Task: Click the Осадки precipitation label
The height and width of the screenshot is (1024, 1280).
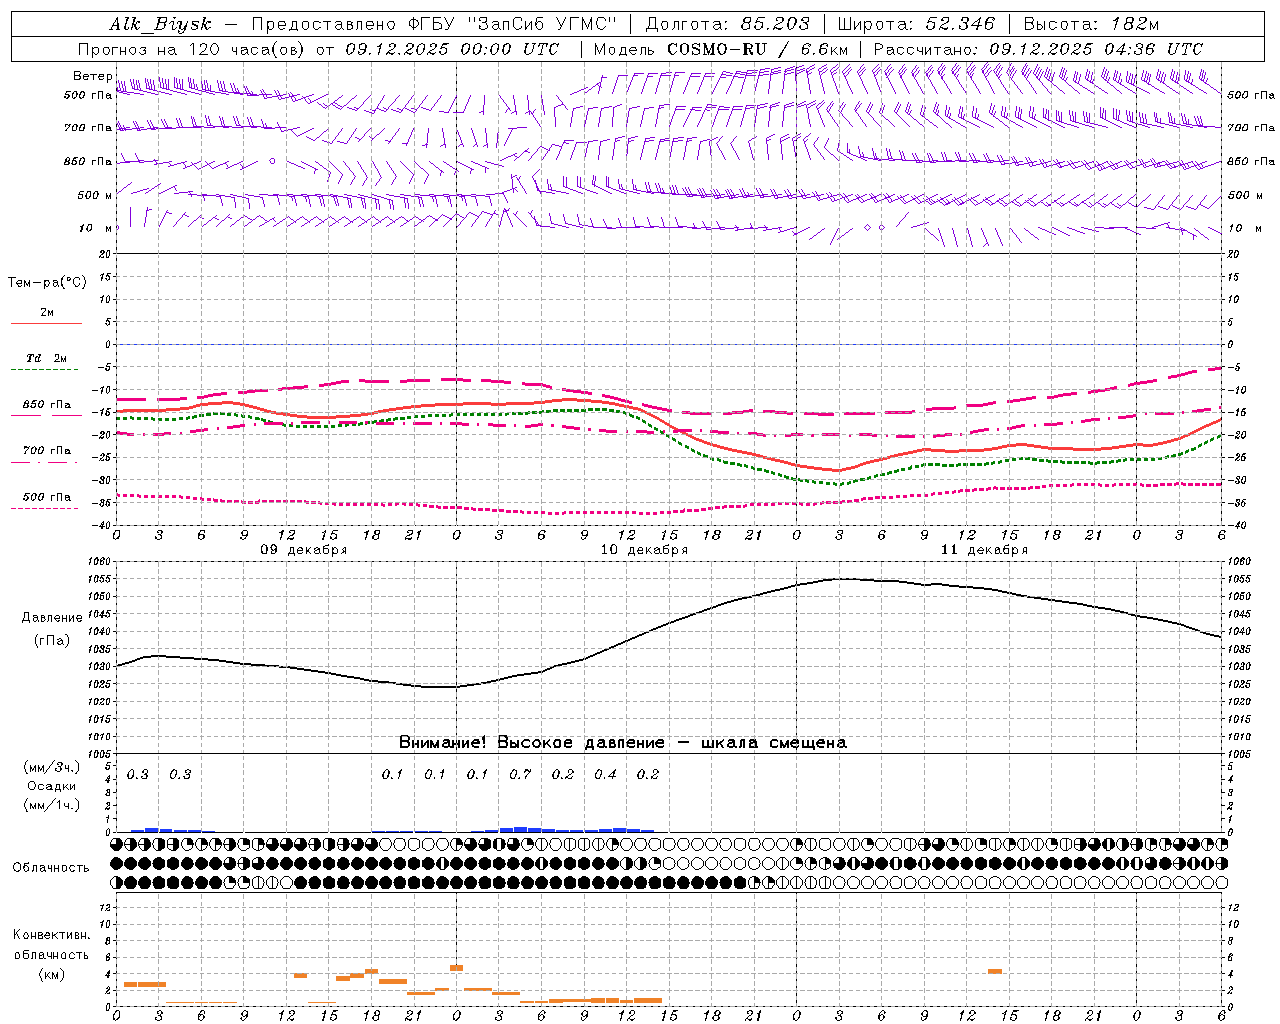Action: (52, 786)
